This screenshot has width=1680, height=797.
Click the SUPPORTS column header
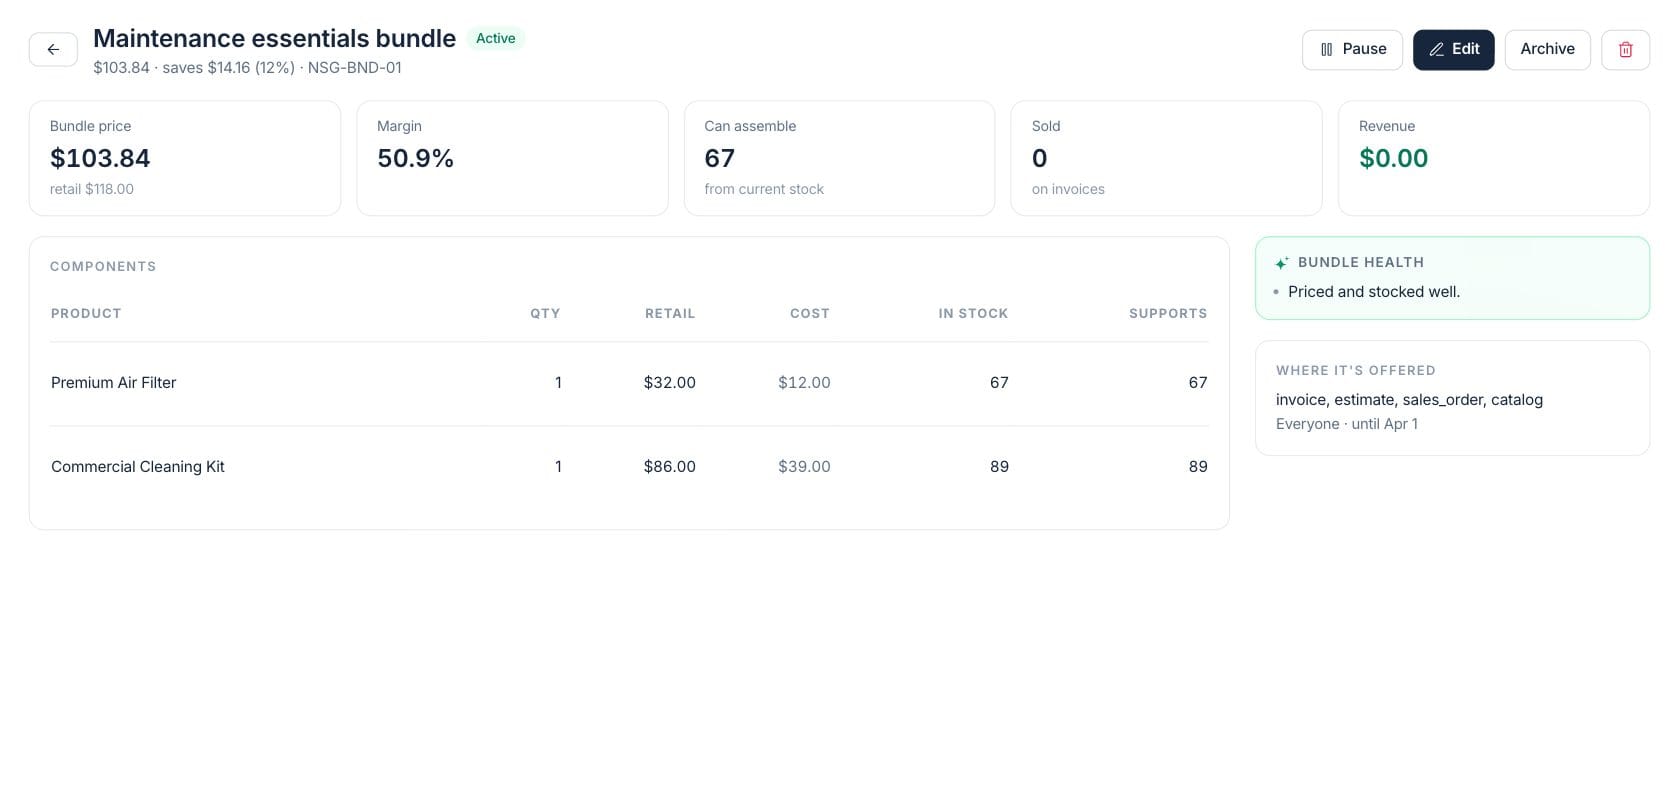1168,314
